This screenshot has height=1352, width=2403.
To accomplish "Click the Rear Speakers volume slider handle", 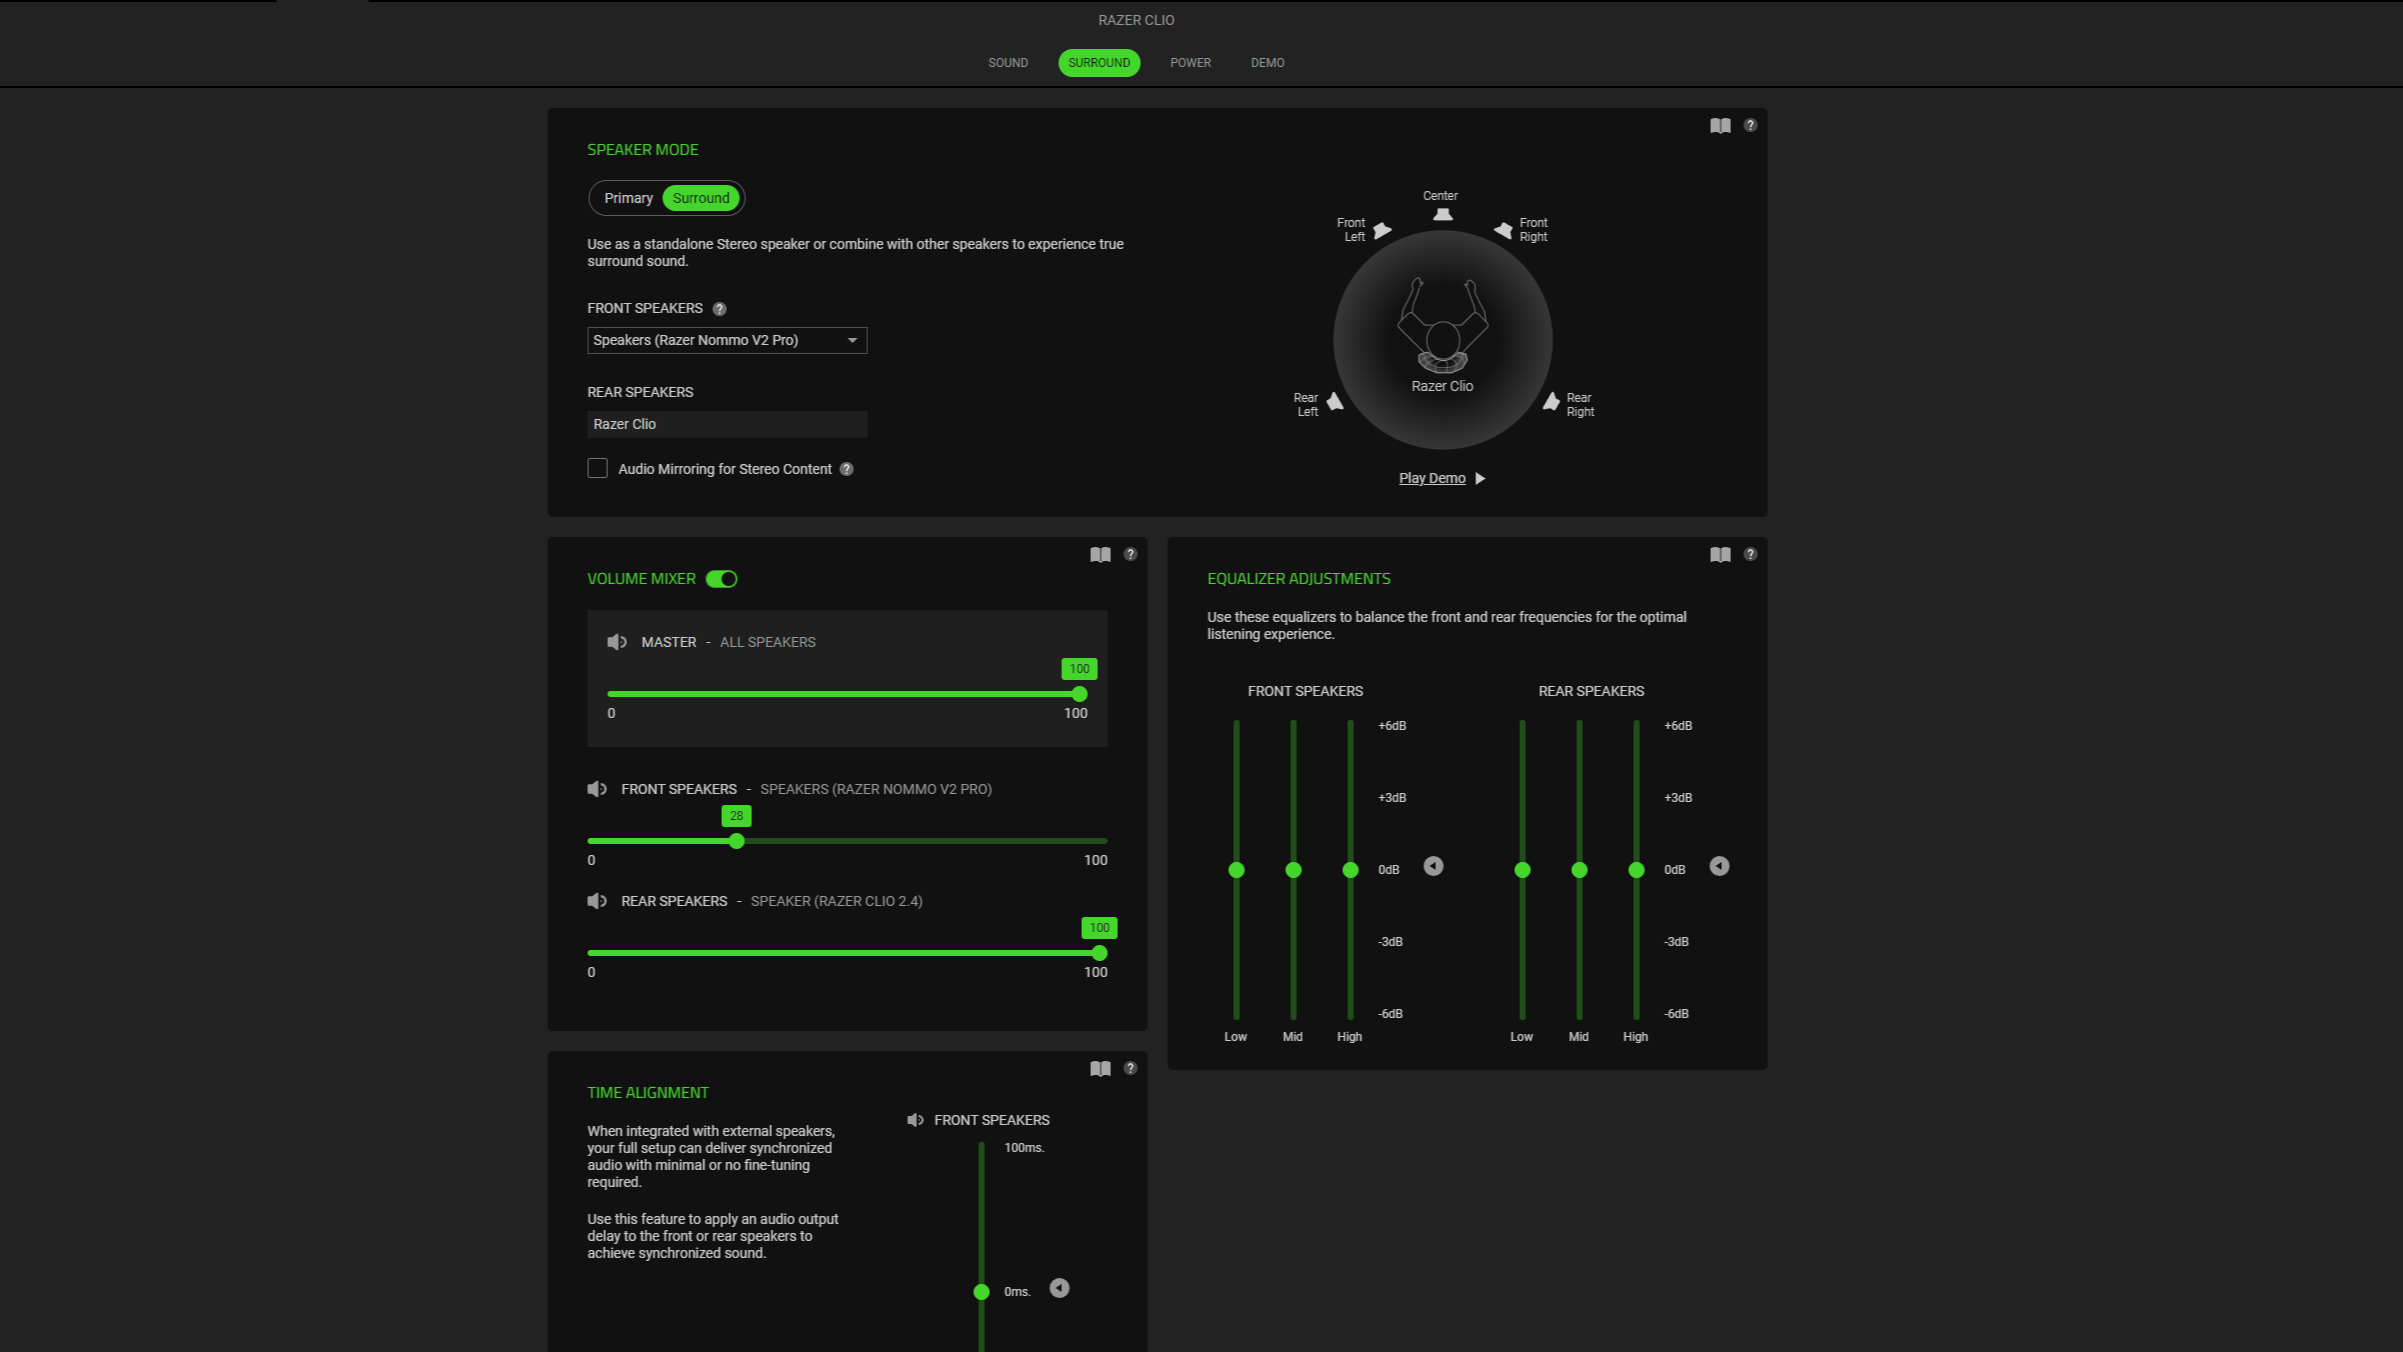I will 1099,953.
